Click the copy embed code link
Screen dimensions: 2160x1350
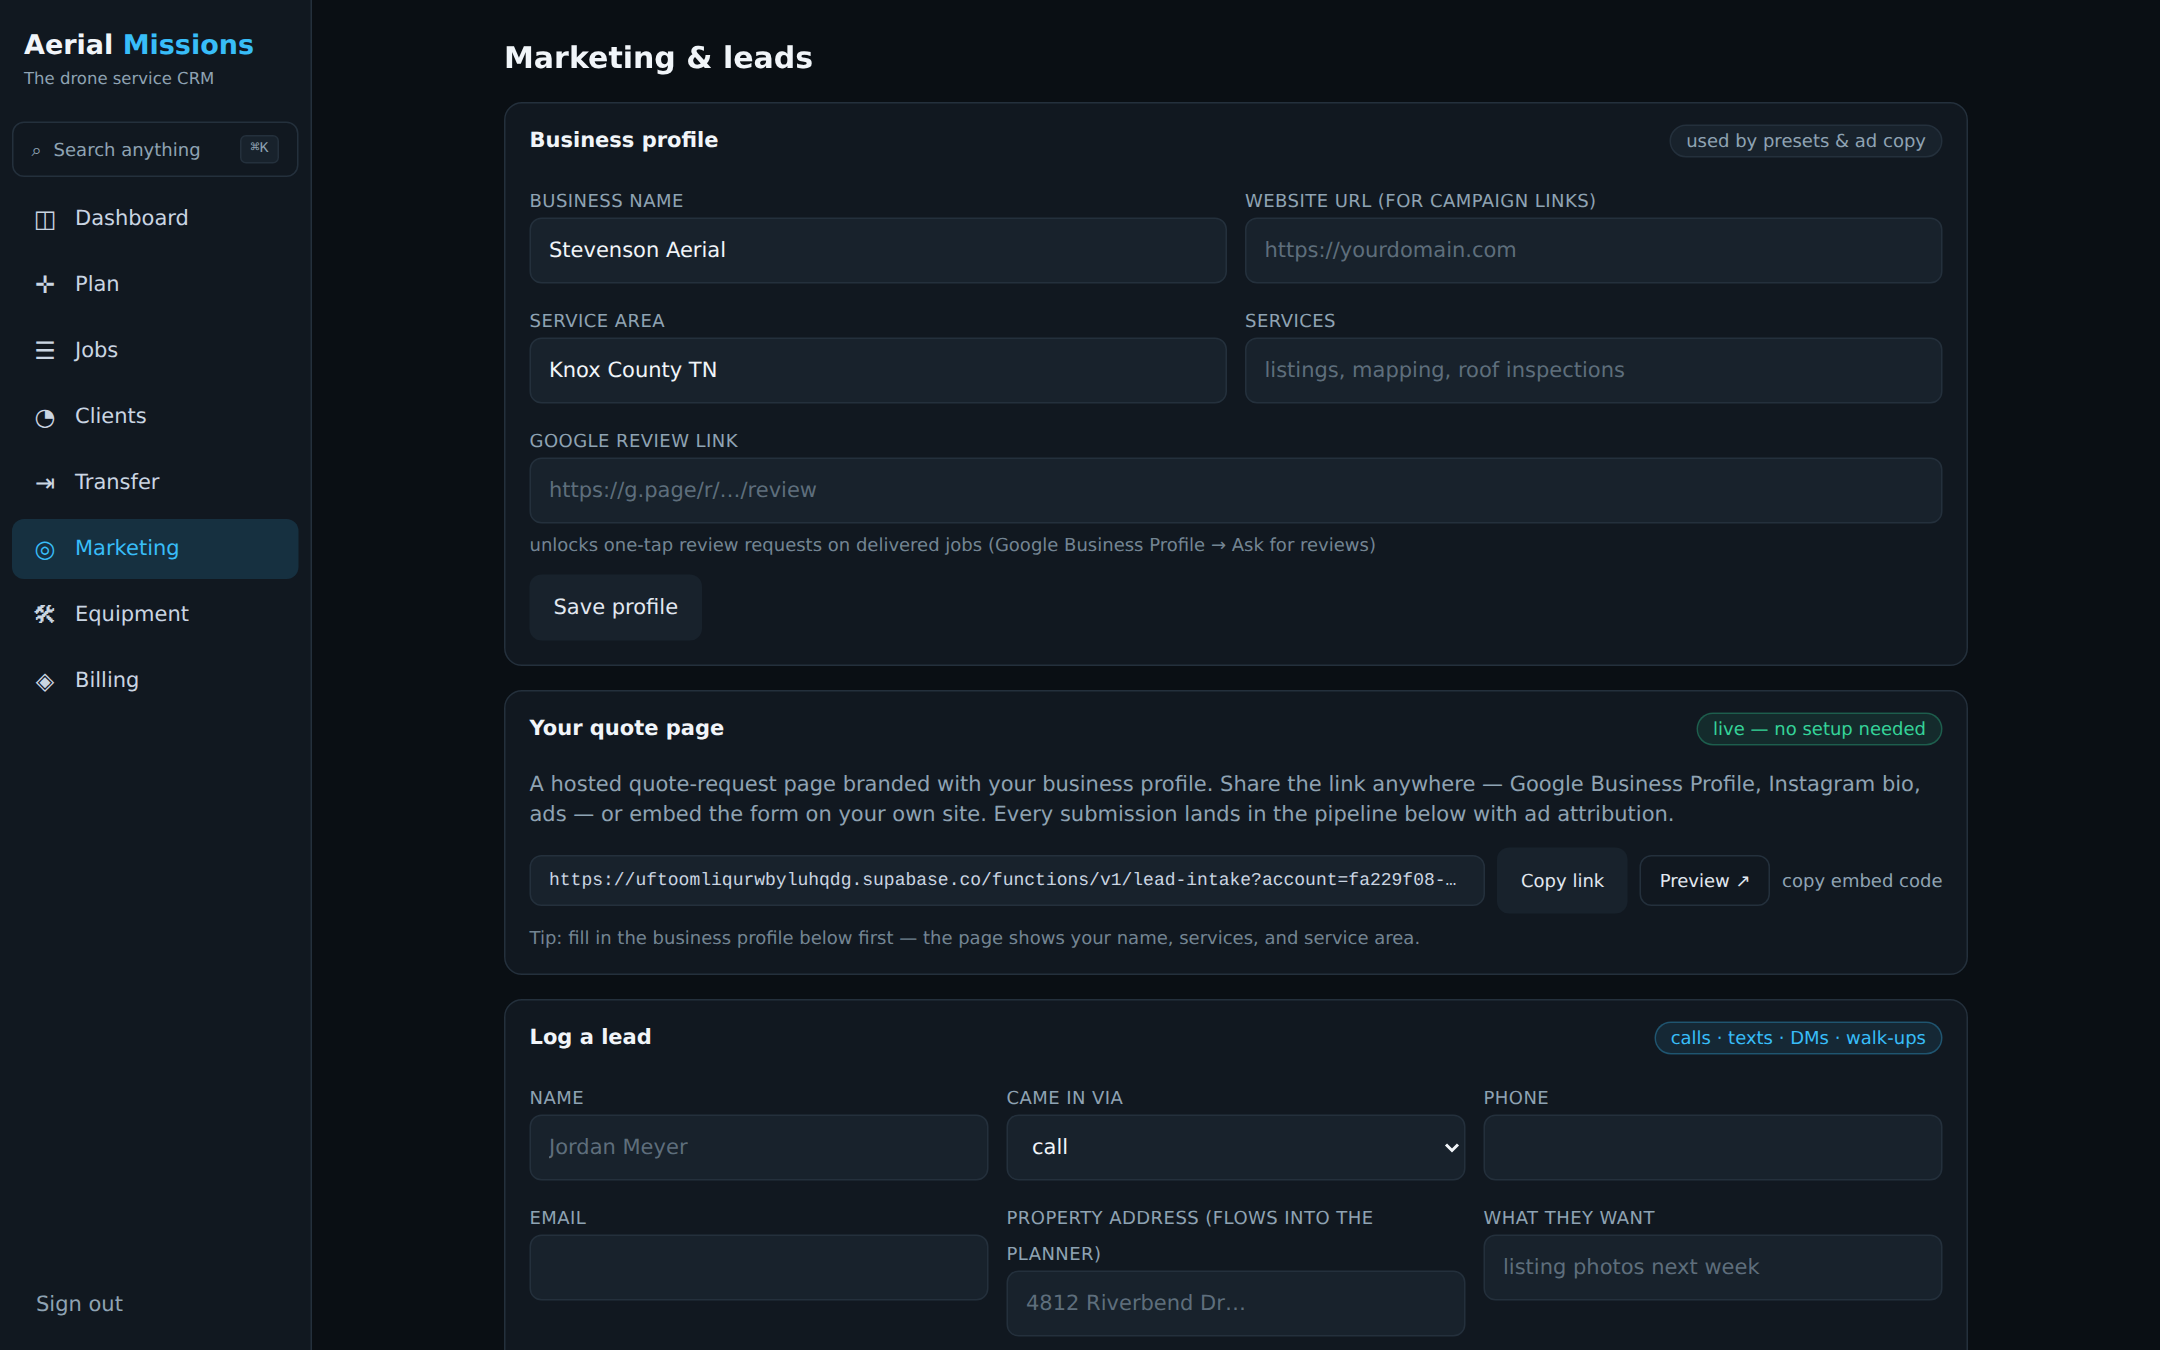click(x=1861, y=881)
